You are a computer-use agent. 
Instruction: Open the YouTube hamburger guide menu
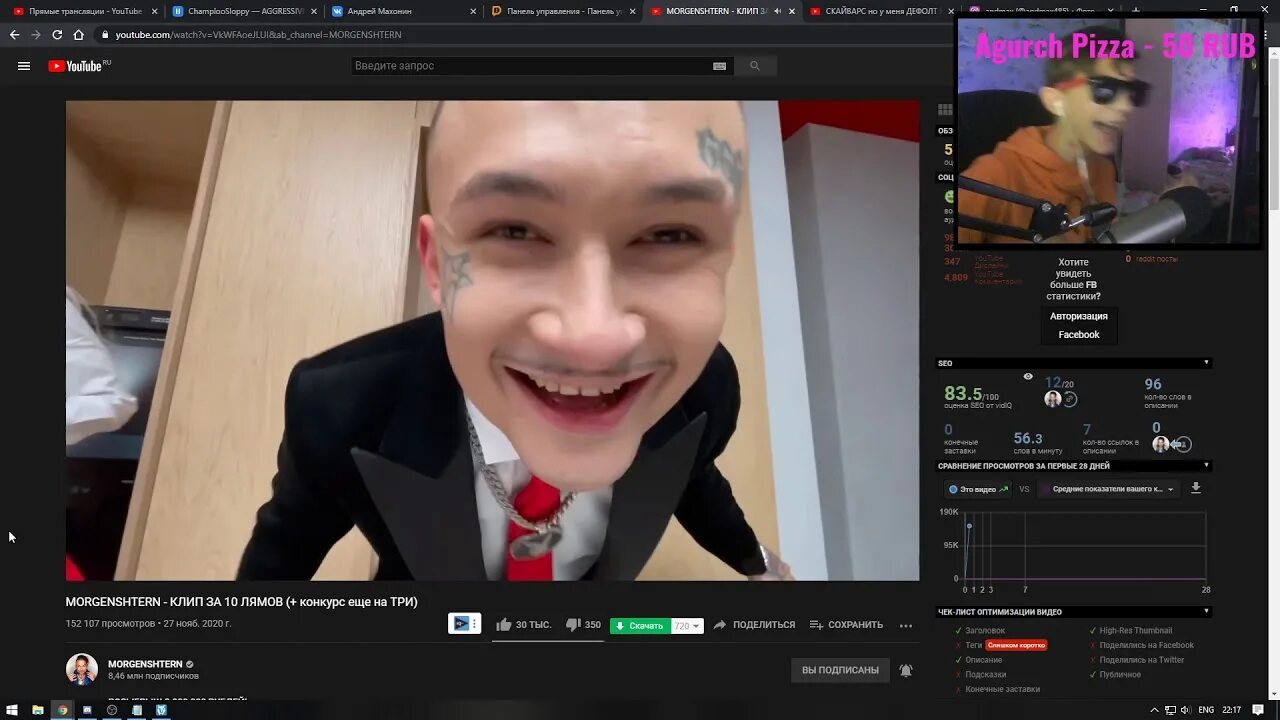tap(24, 66)
